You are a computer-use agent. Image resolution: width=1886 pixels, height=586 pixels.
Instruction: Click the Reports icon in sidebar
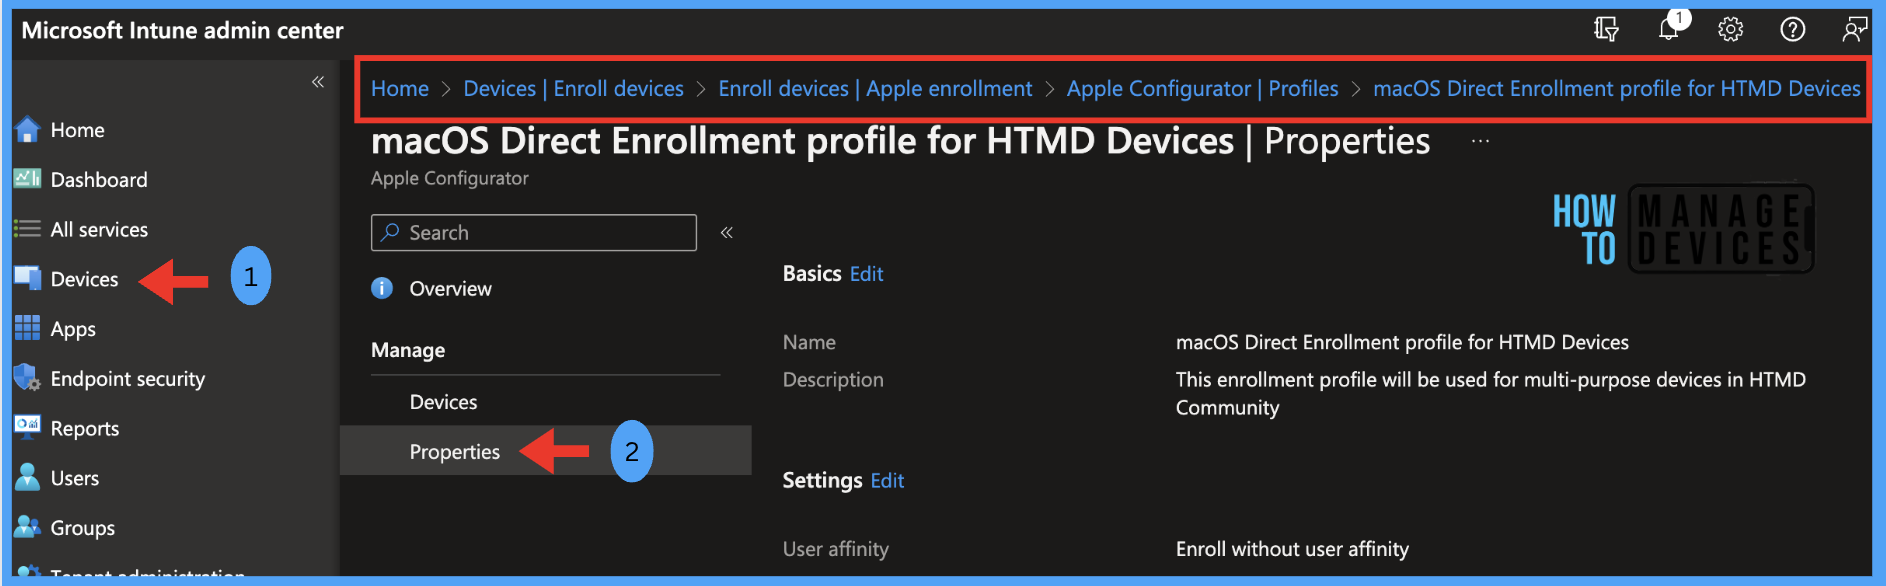click(27, 427)
